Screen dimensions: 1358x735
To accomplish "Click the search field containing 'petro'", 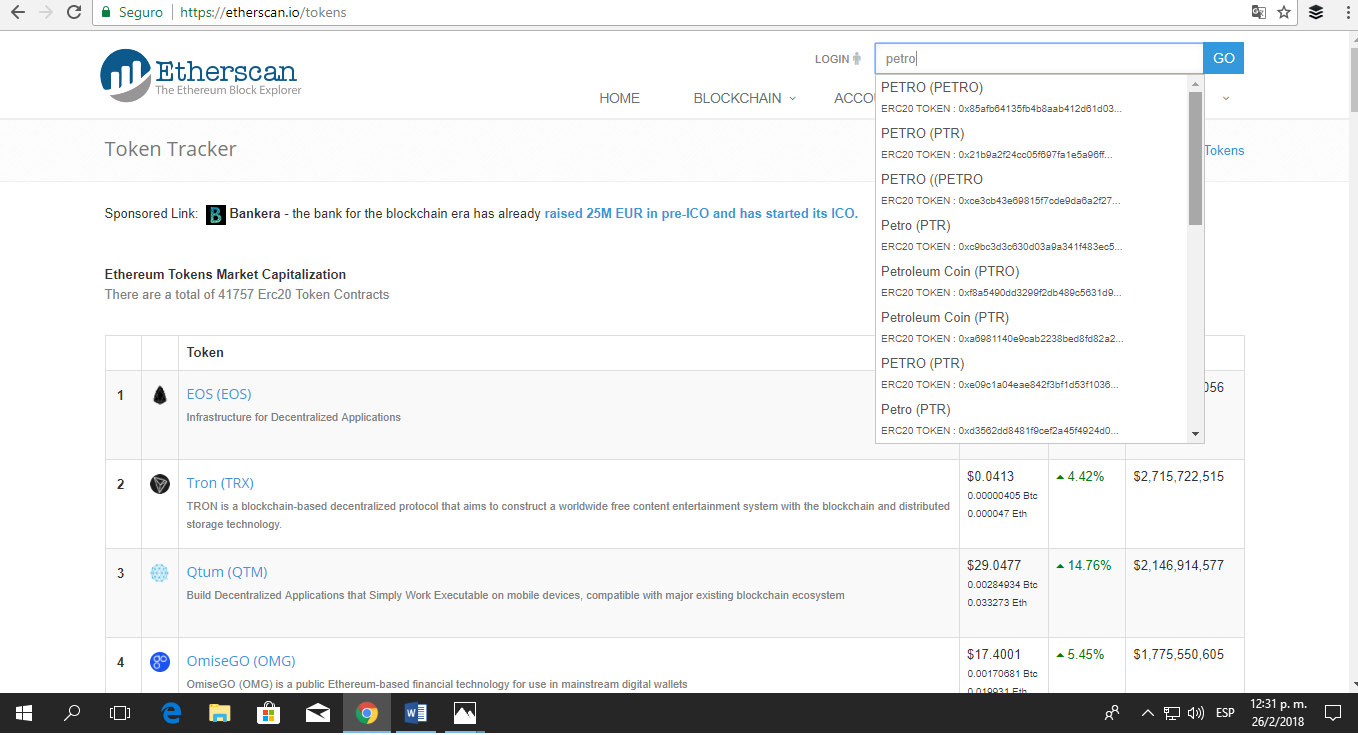I will 1039,58.
